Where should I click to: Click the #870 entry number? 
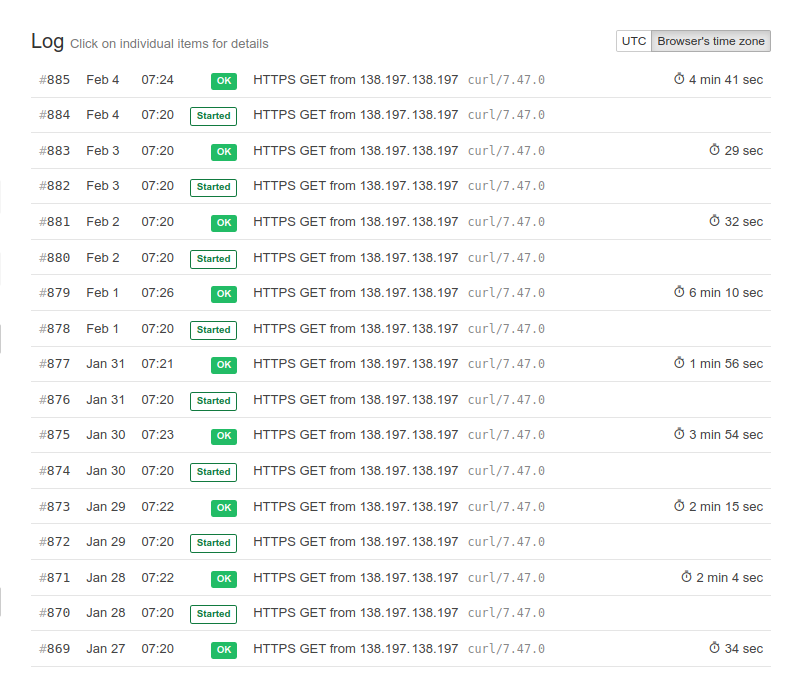pyautogui.click(x=55, y=613)
